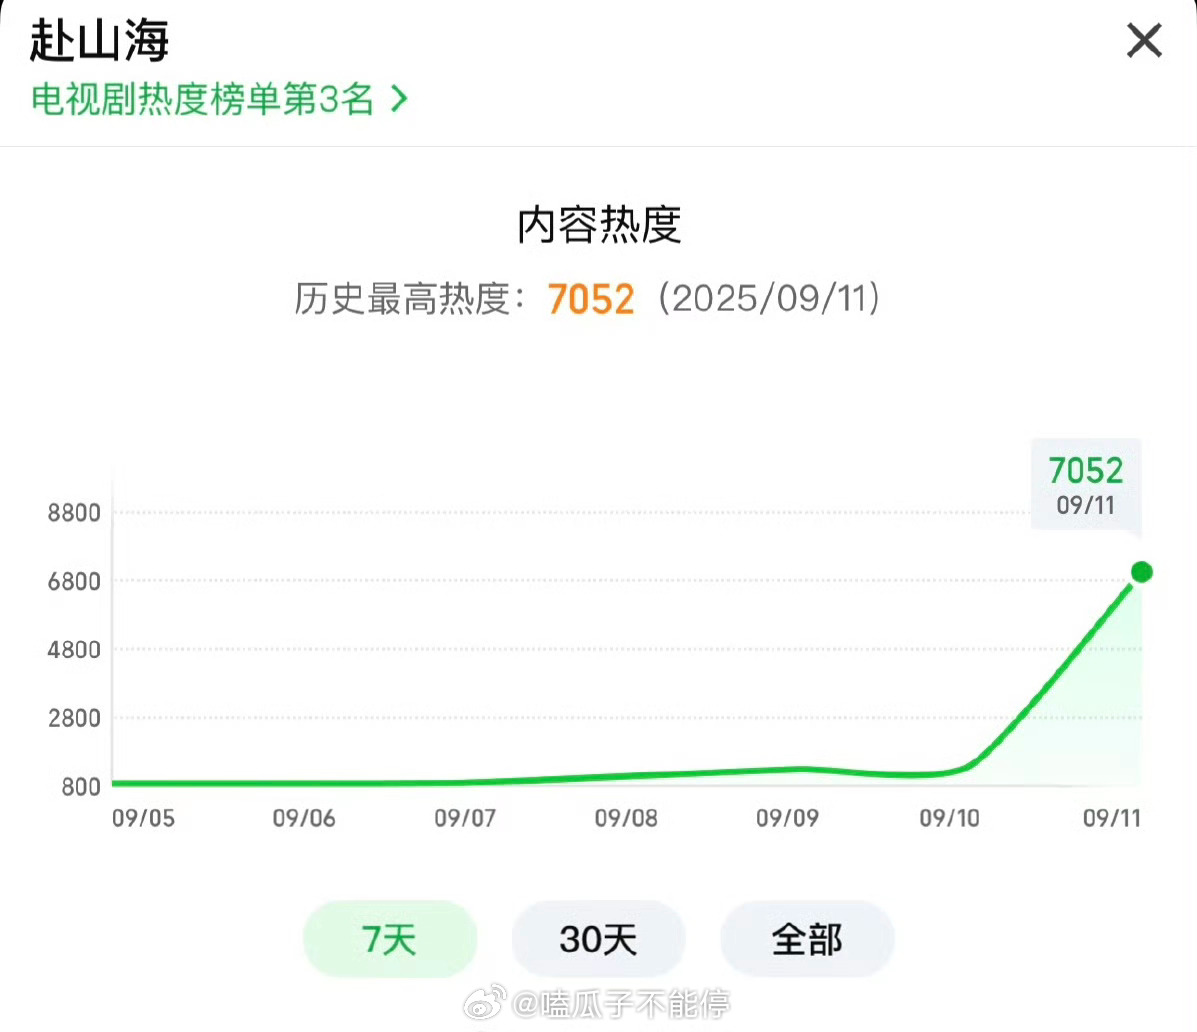
Task: Select the 09/06 date on the chart axis
Action: click(x=304, y=818)
